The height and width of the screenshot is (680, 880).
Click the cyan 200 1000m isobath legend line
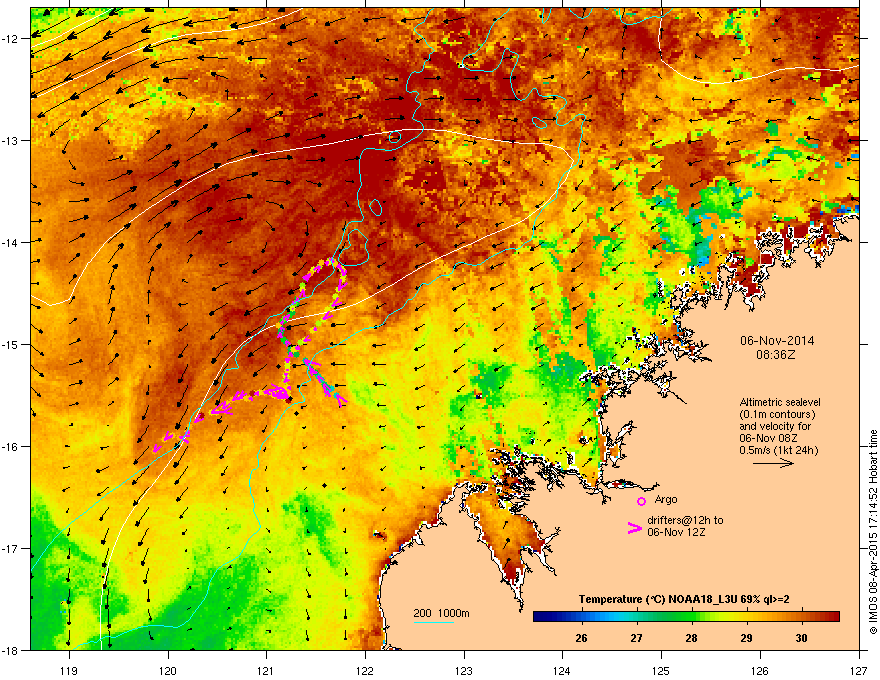pos(434,623)
